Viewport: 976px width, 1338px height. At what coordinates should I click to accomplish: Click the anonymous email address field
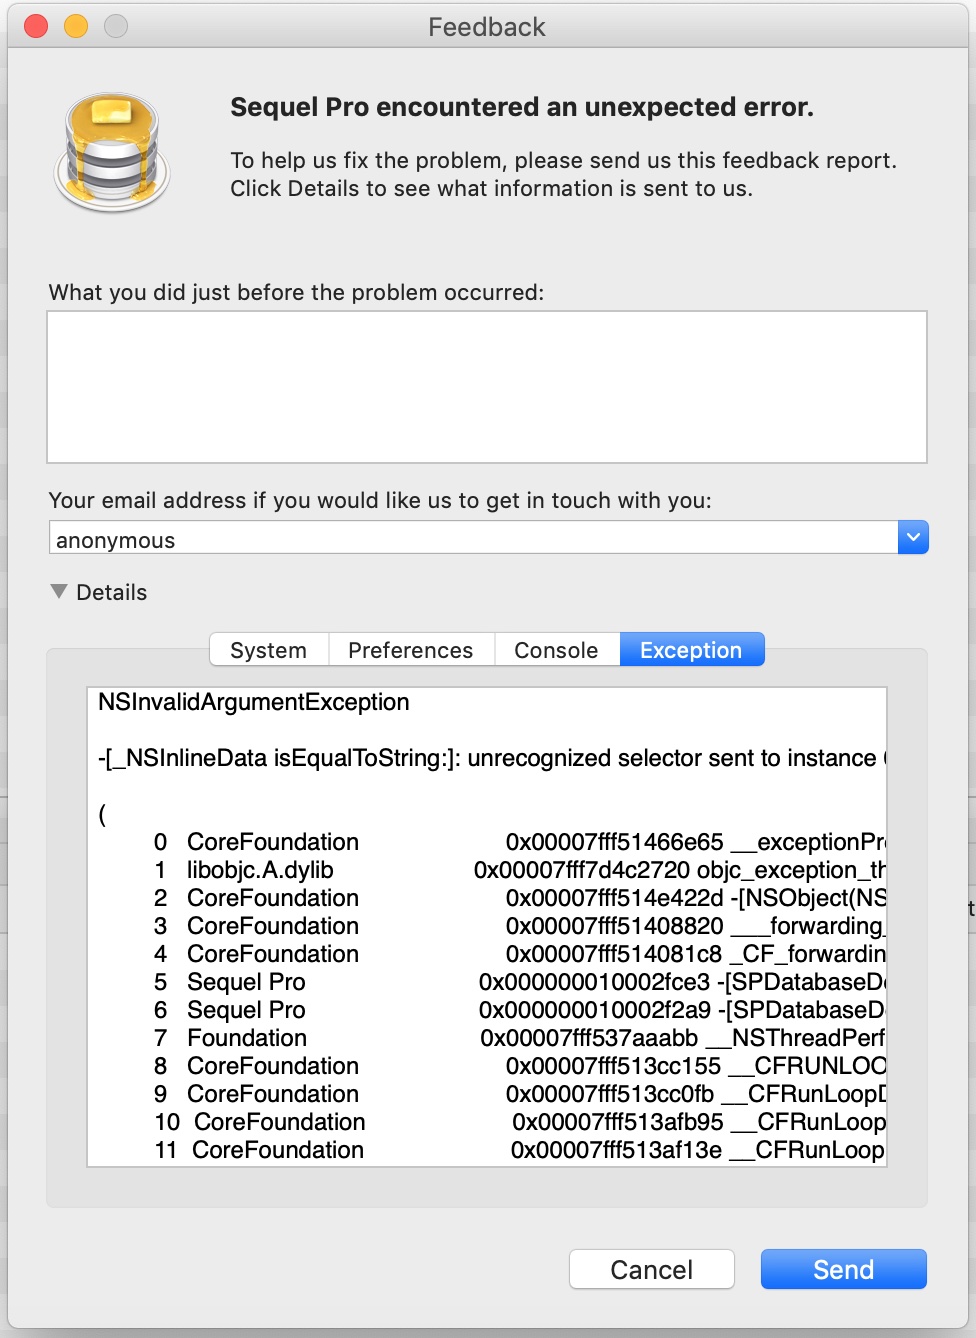(473, 537)
